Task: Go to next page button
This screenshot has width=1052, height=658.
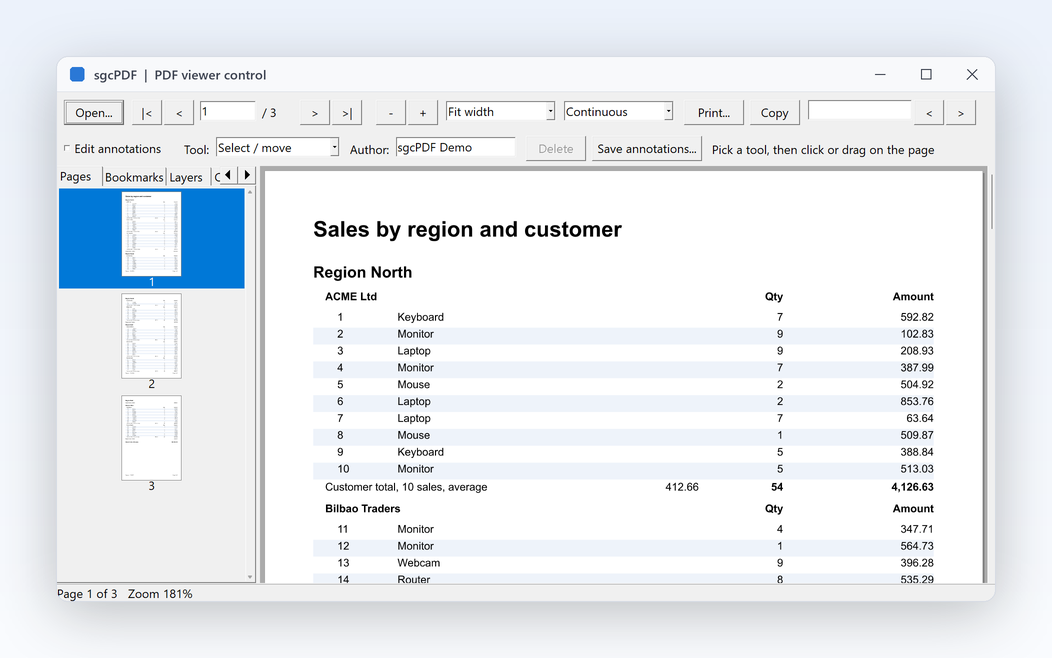Action: pos(315,113)
